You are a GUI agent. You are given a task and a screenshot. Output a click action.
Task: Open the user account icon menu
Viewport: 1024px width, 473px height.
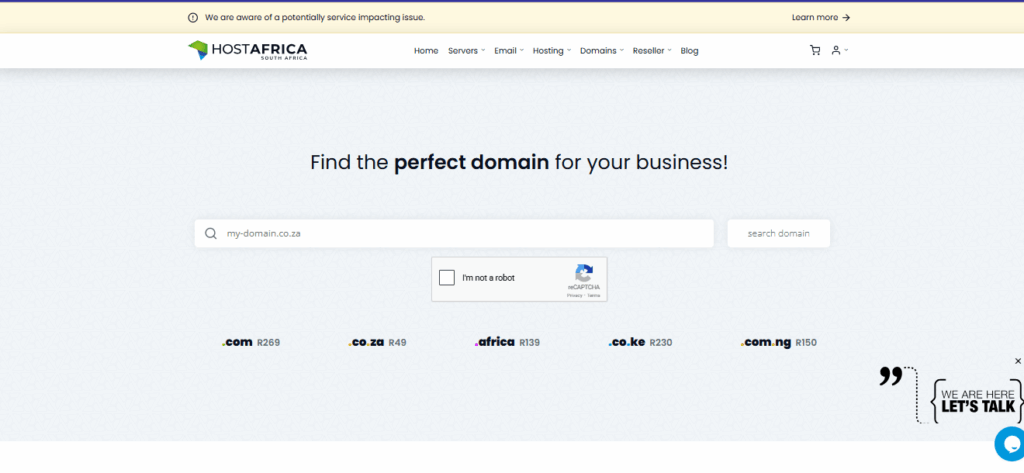pyautogui.click(x=839, y=50)
